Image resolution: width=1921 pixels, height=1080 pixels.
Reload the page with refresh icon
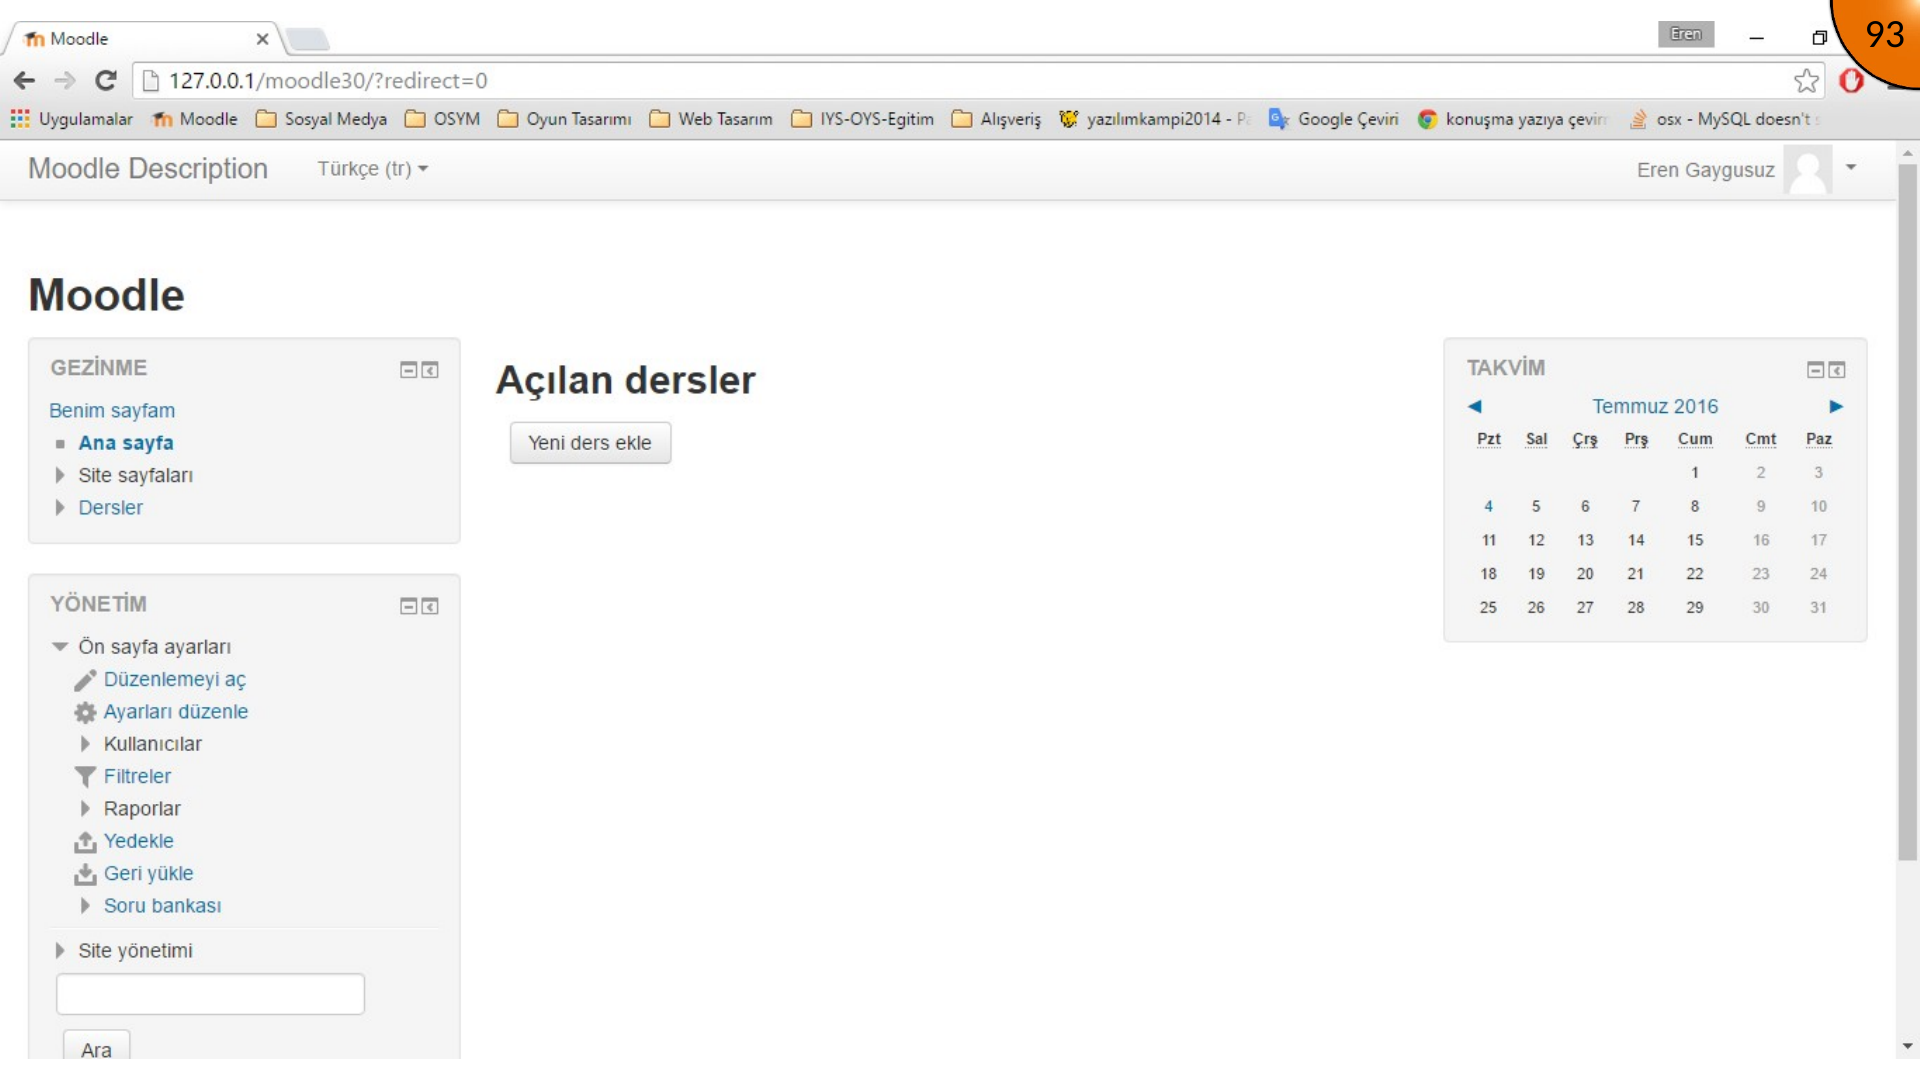coord(106,80)
